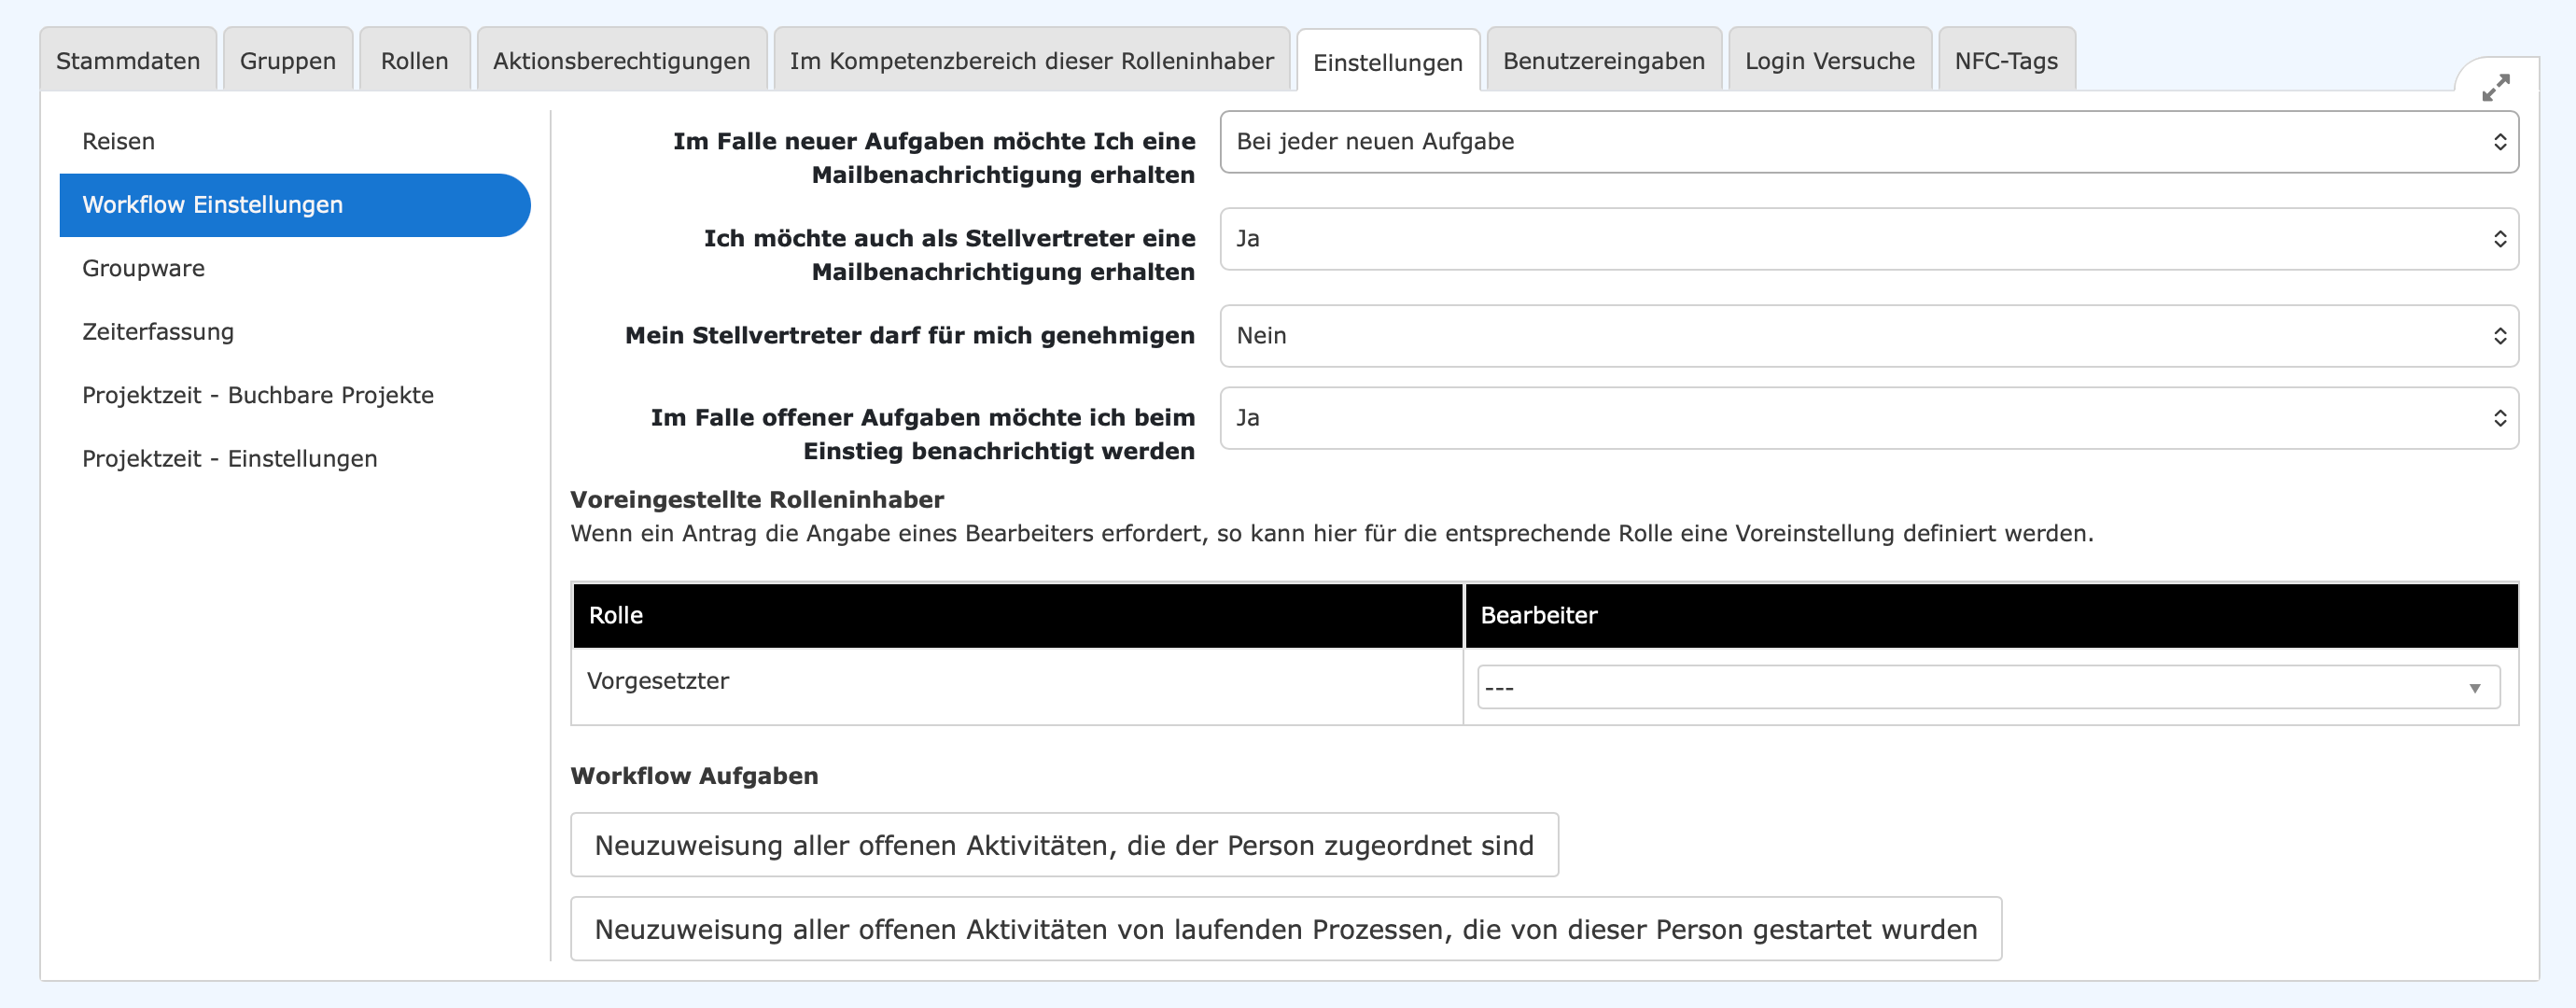Click Neuzuweisung für von Person gestartete Prozesse
Screen dimensions: 2576x1008
point(1286,929)
